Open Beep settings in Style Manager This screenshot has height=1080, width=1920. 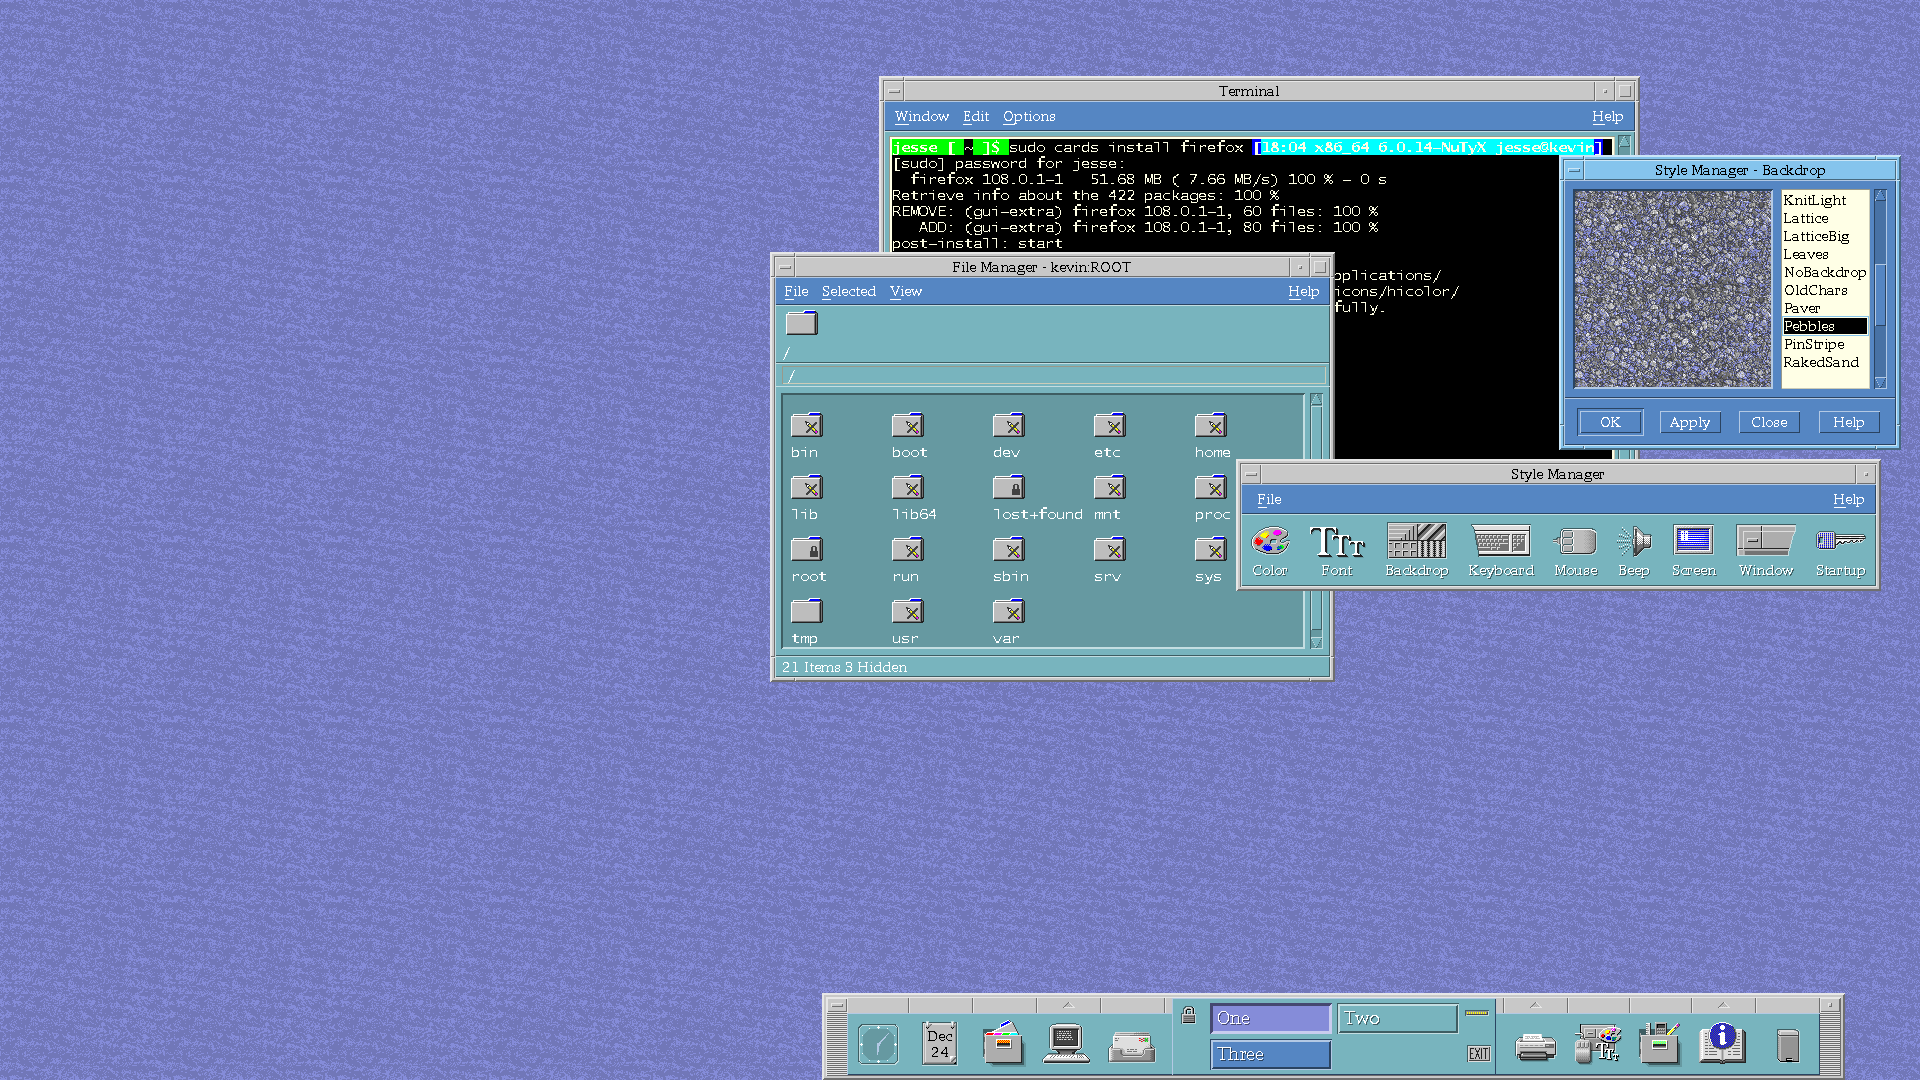pos(1634,551)
